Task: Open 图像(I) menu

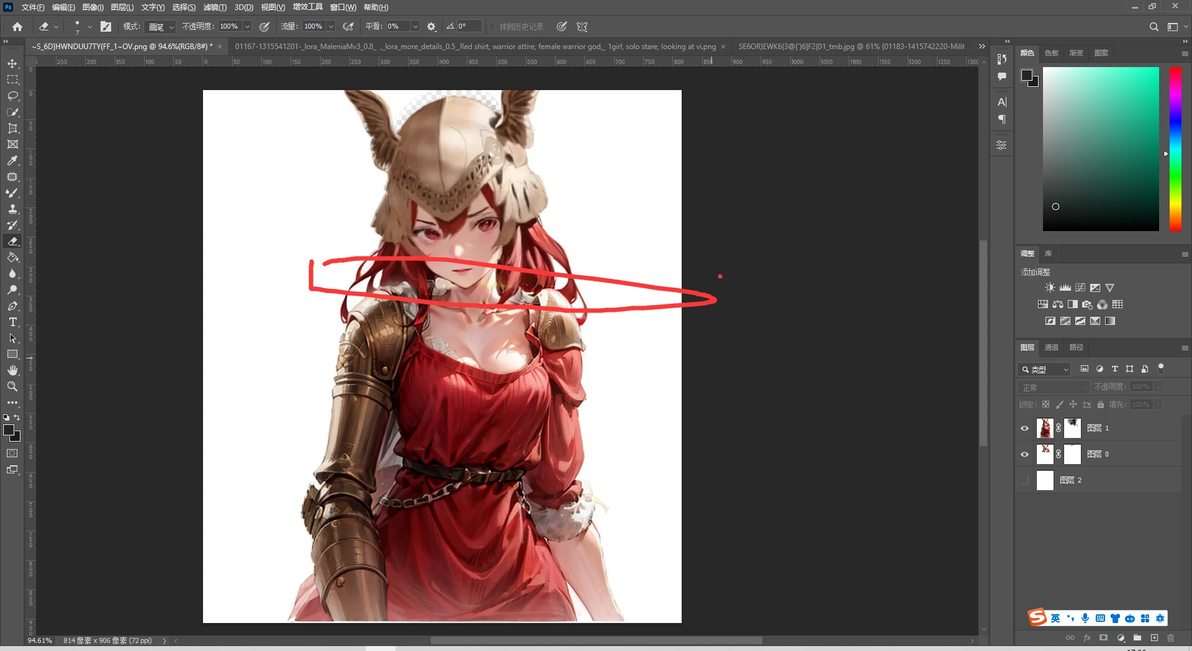Action: pyautogui.click(x=93, y=7)
